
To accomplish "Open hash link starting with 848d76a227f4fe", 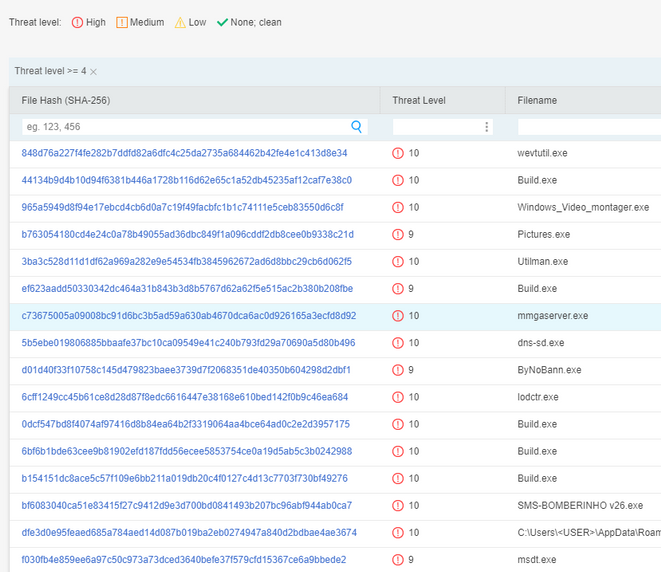I will tap(184, 153).
